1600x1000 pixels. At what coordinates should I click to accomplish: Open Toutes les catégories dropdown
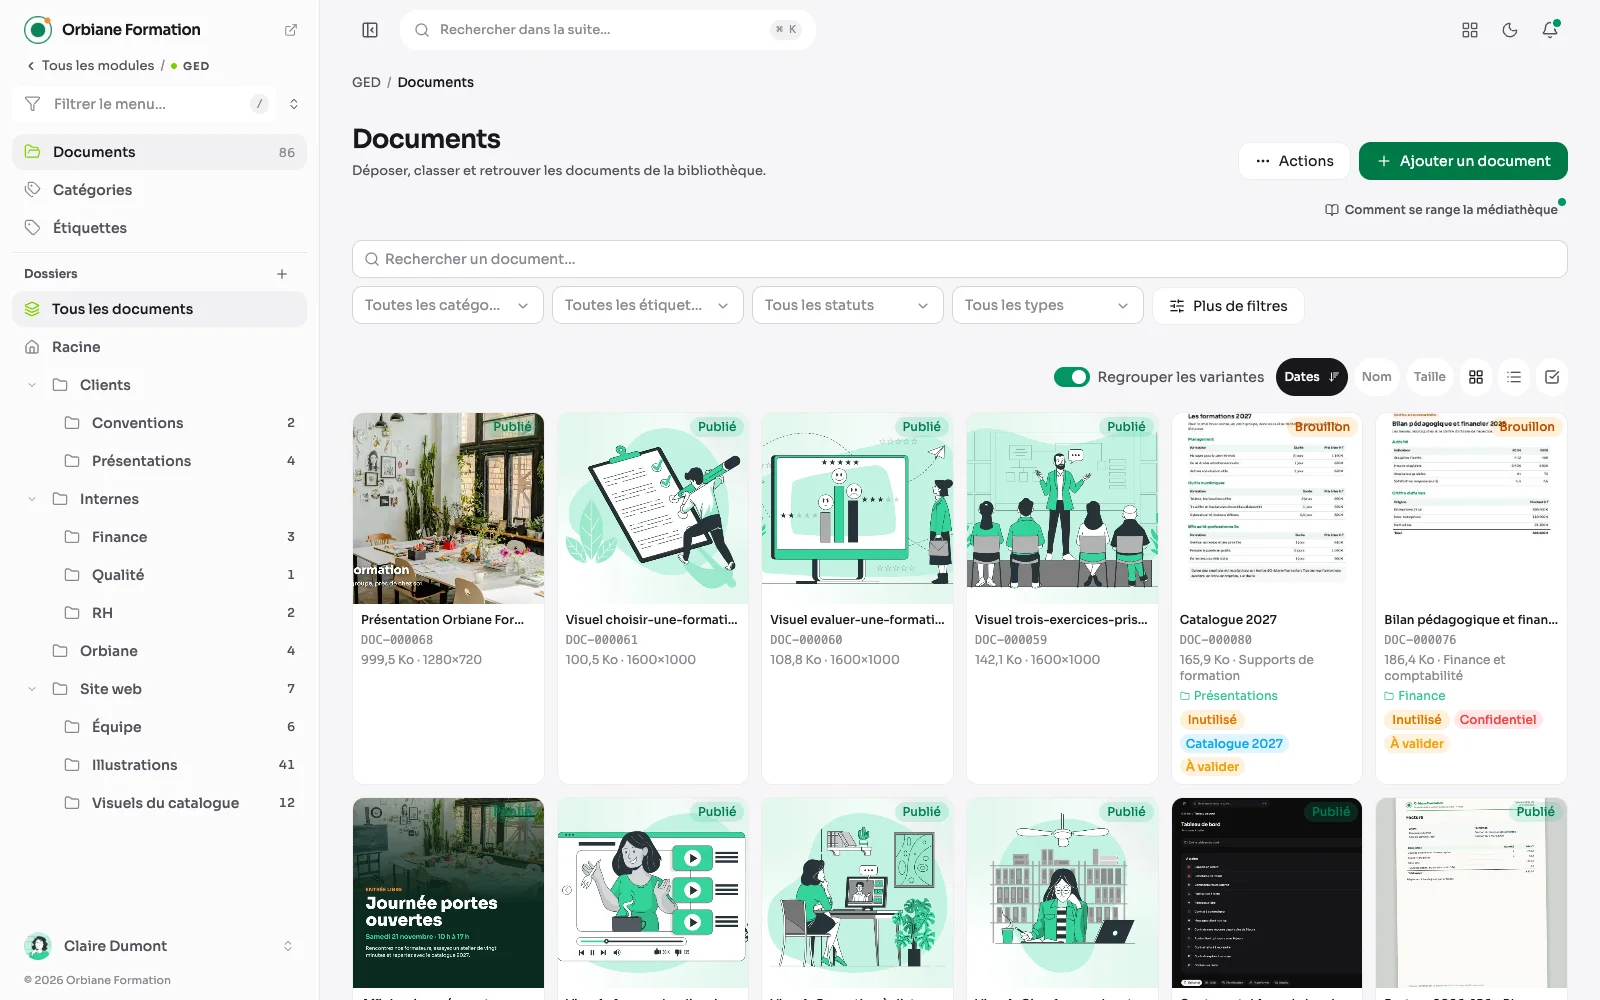[448, 305]
